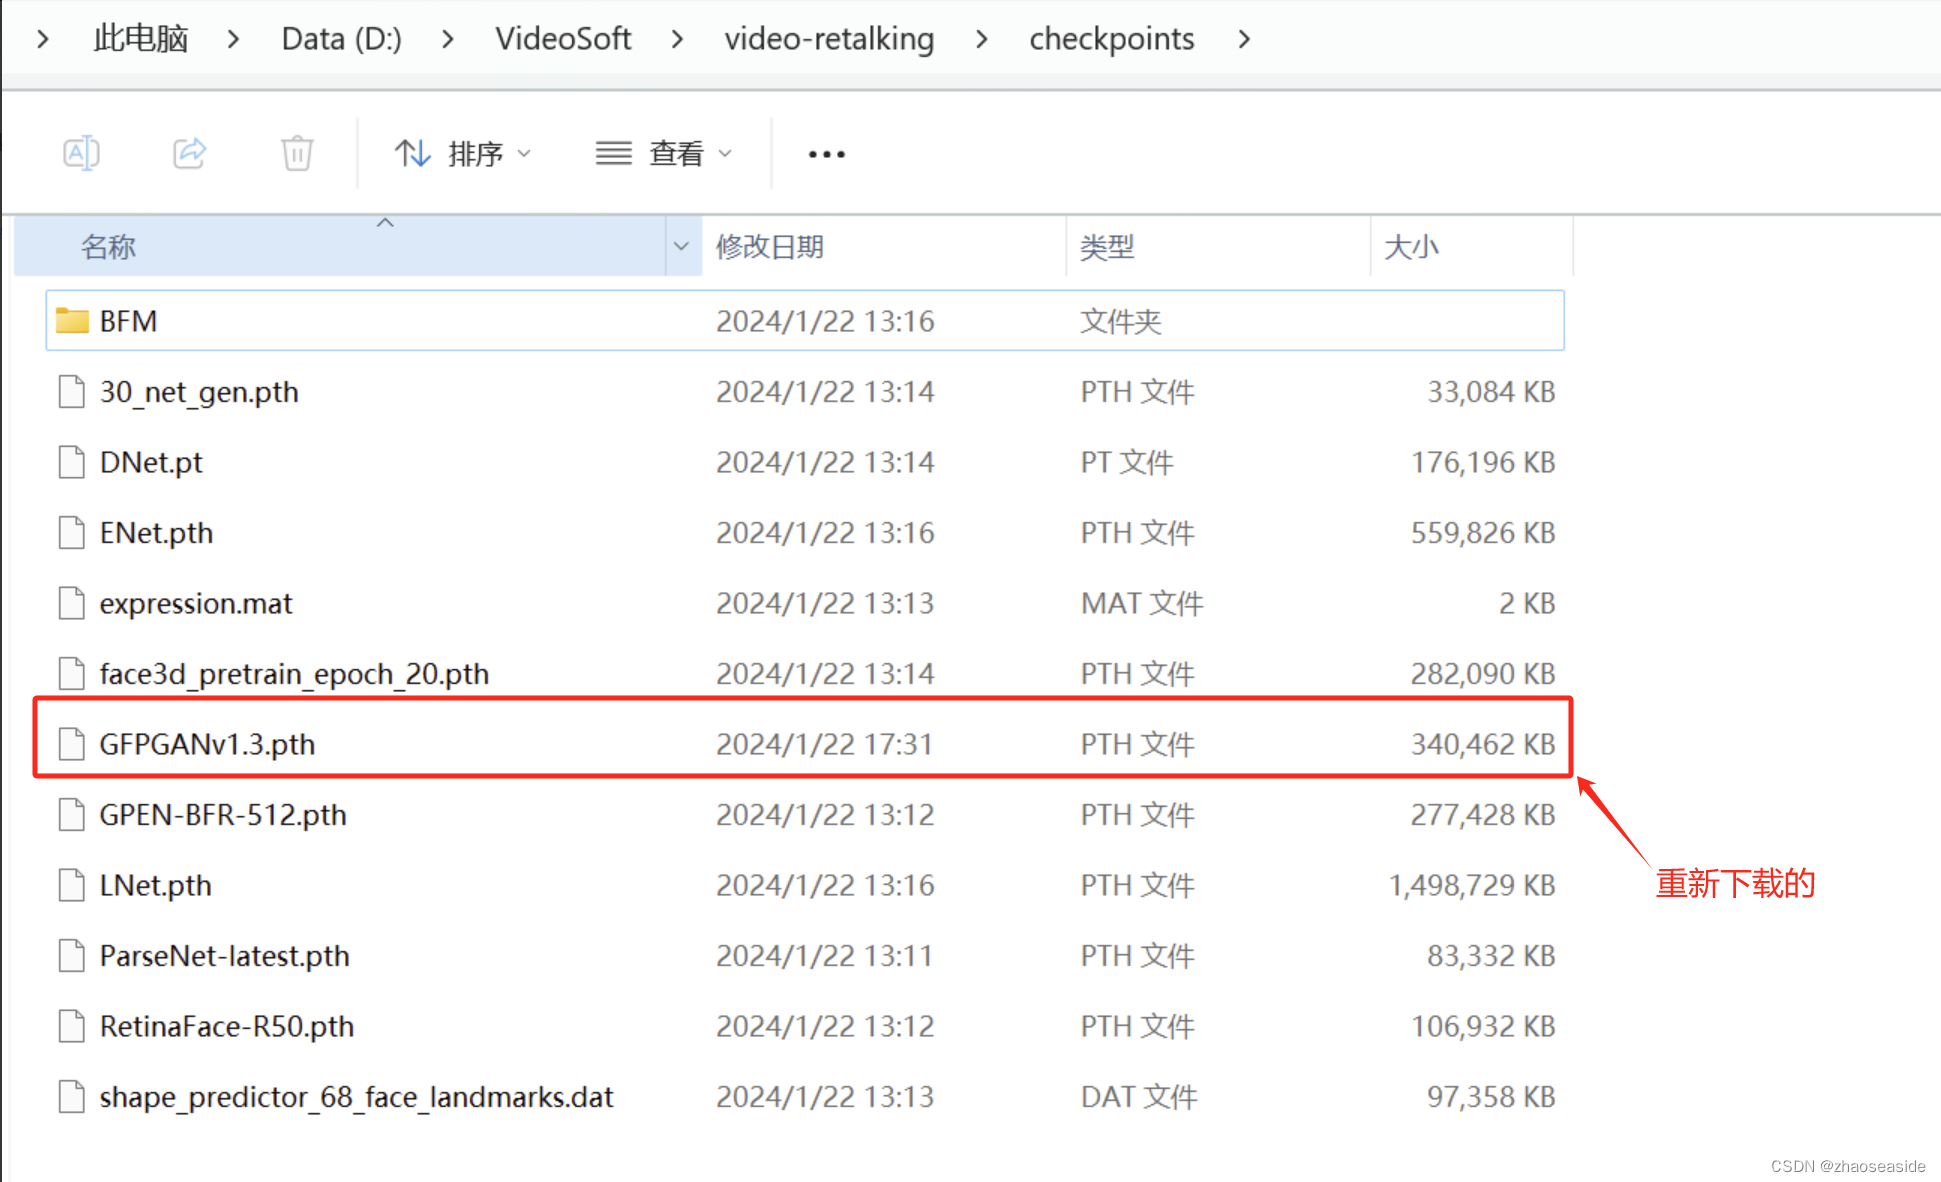This screenshot has height=1182, width=1941.
Task: Click the PT 文件 type cell
Action: point(1127,462)
